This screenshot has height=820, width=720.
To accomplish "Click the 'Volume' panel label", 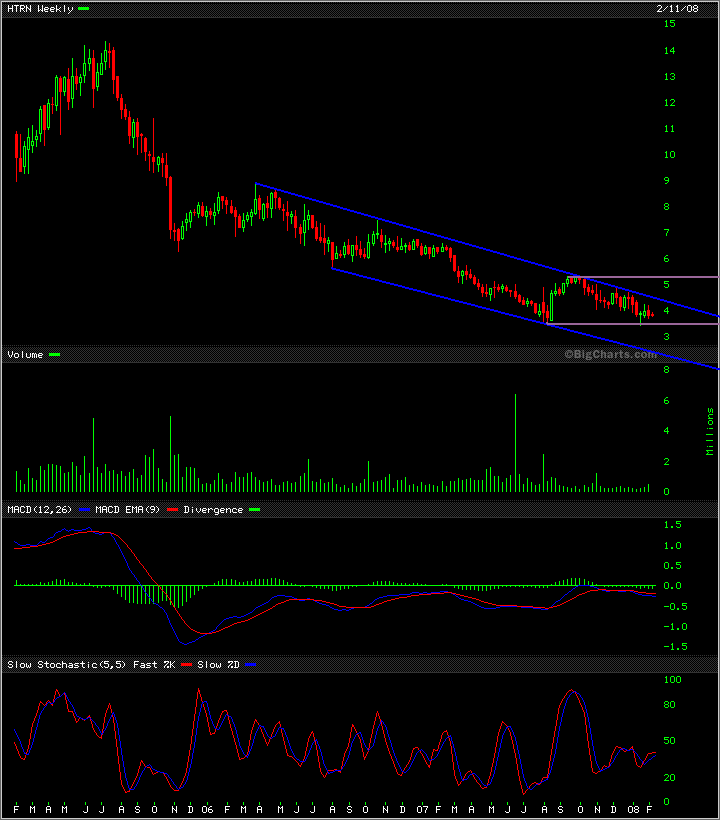I will pos(25,355).
